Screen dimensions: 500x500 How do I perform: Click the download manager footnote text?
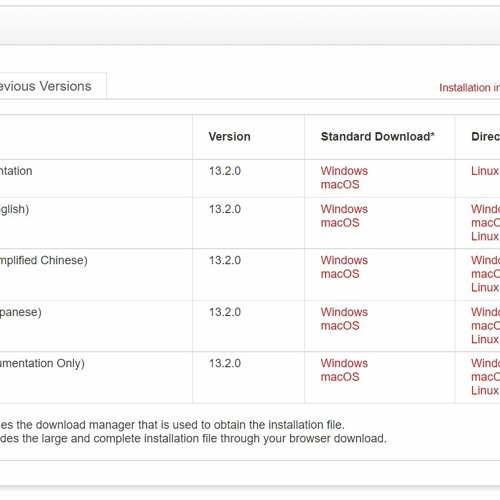click(172, 425)
